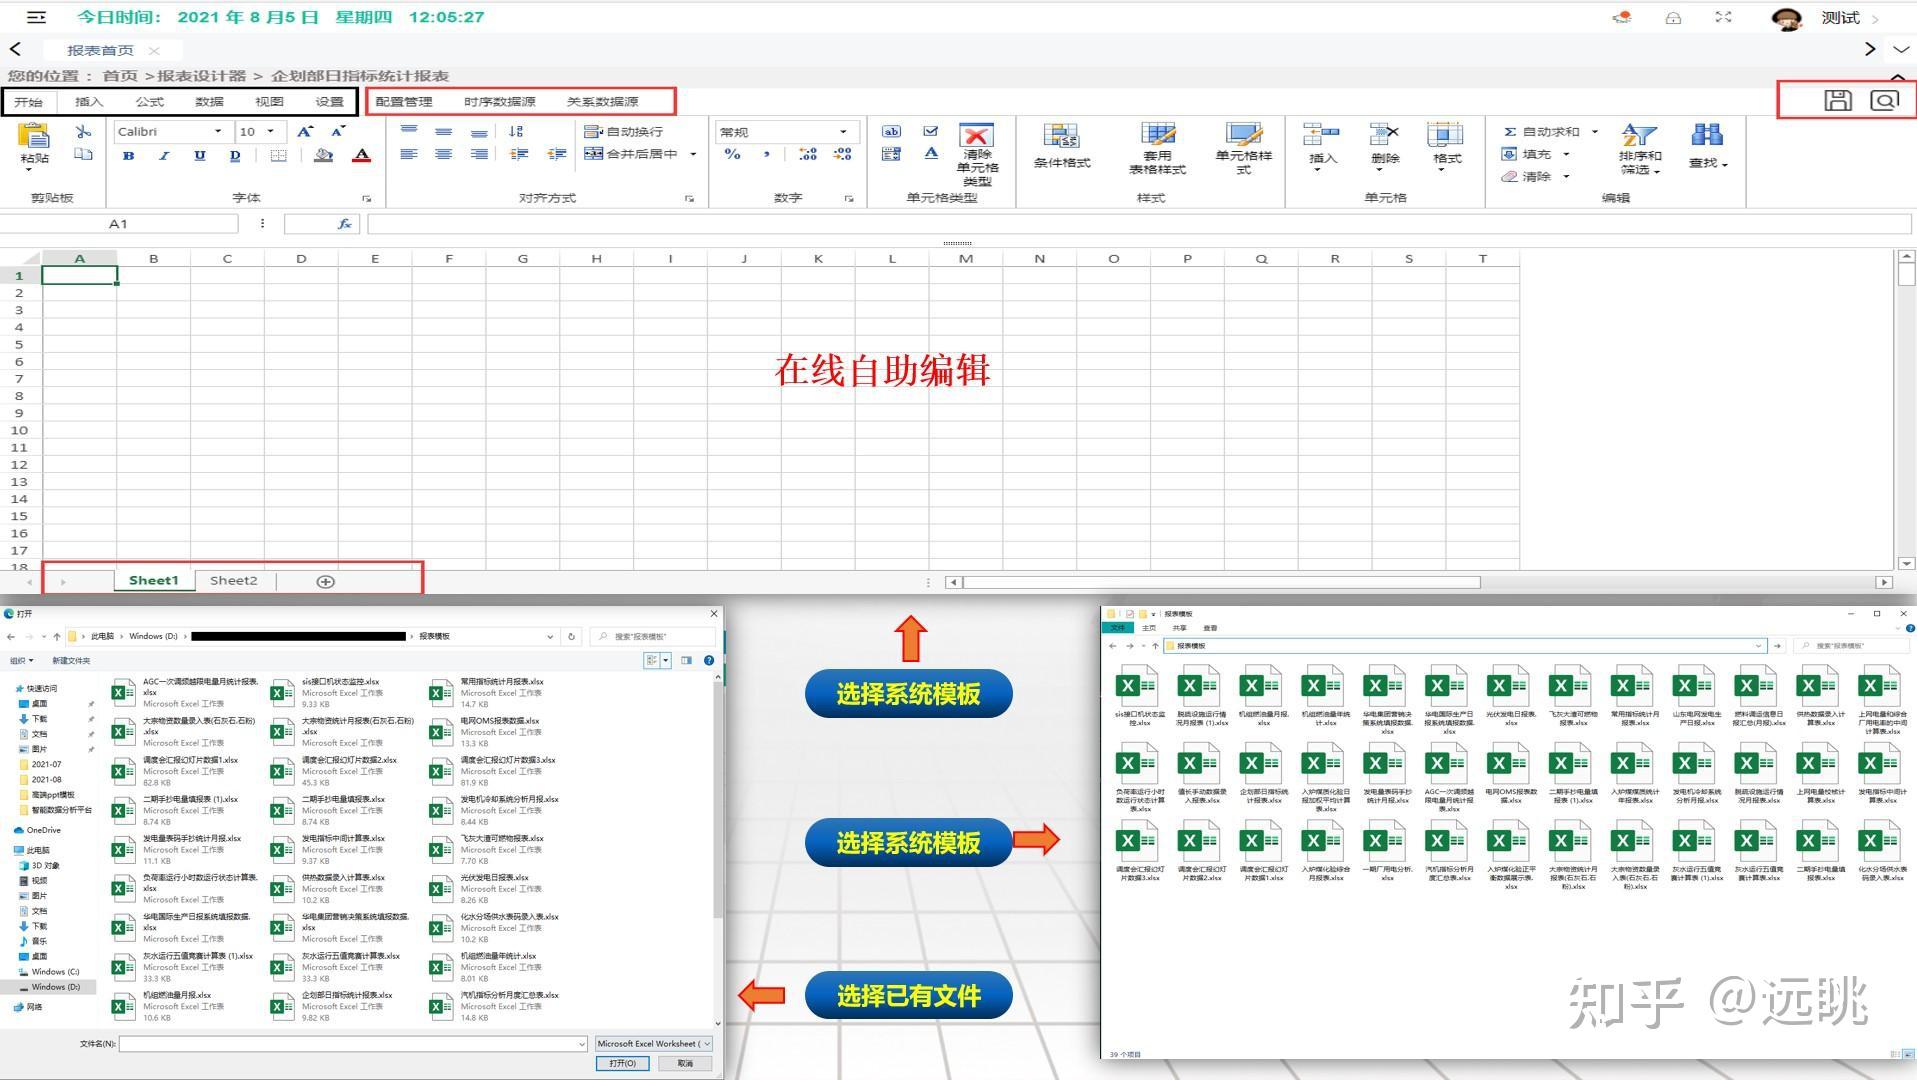Apply the red font color swatch
Screen dimensions: 1917x1080
click(360, 156)
